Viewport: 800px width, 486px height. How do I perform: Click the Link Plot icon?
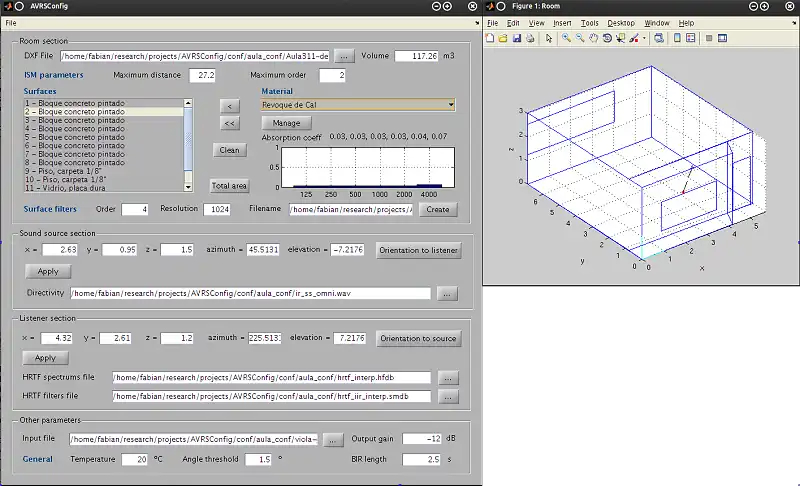[x=659, y=38]
